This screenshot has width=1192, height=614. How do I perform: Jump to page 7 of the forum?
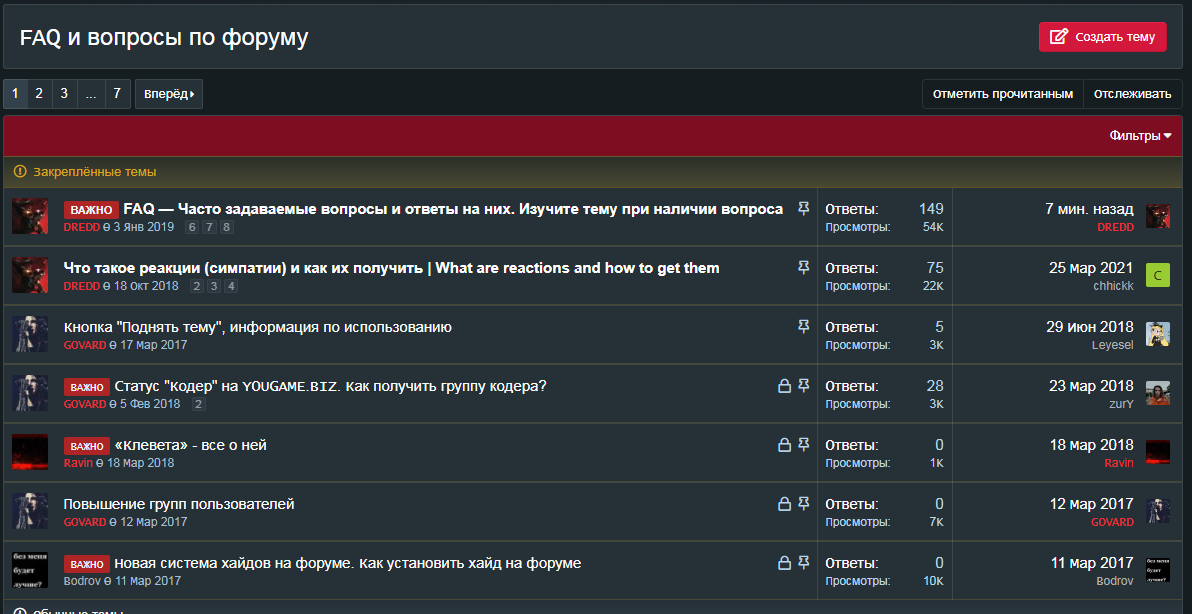click(117, 94)
